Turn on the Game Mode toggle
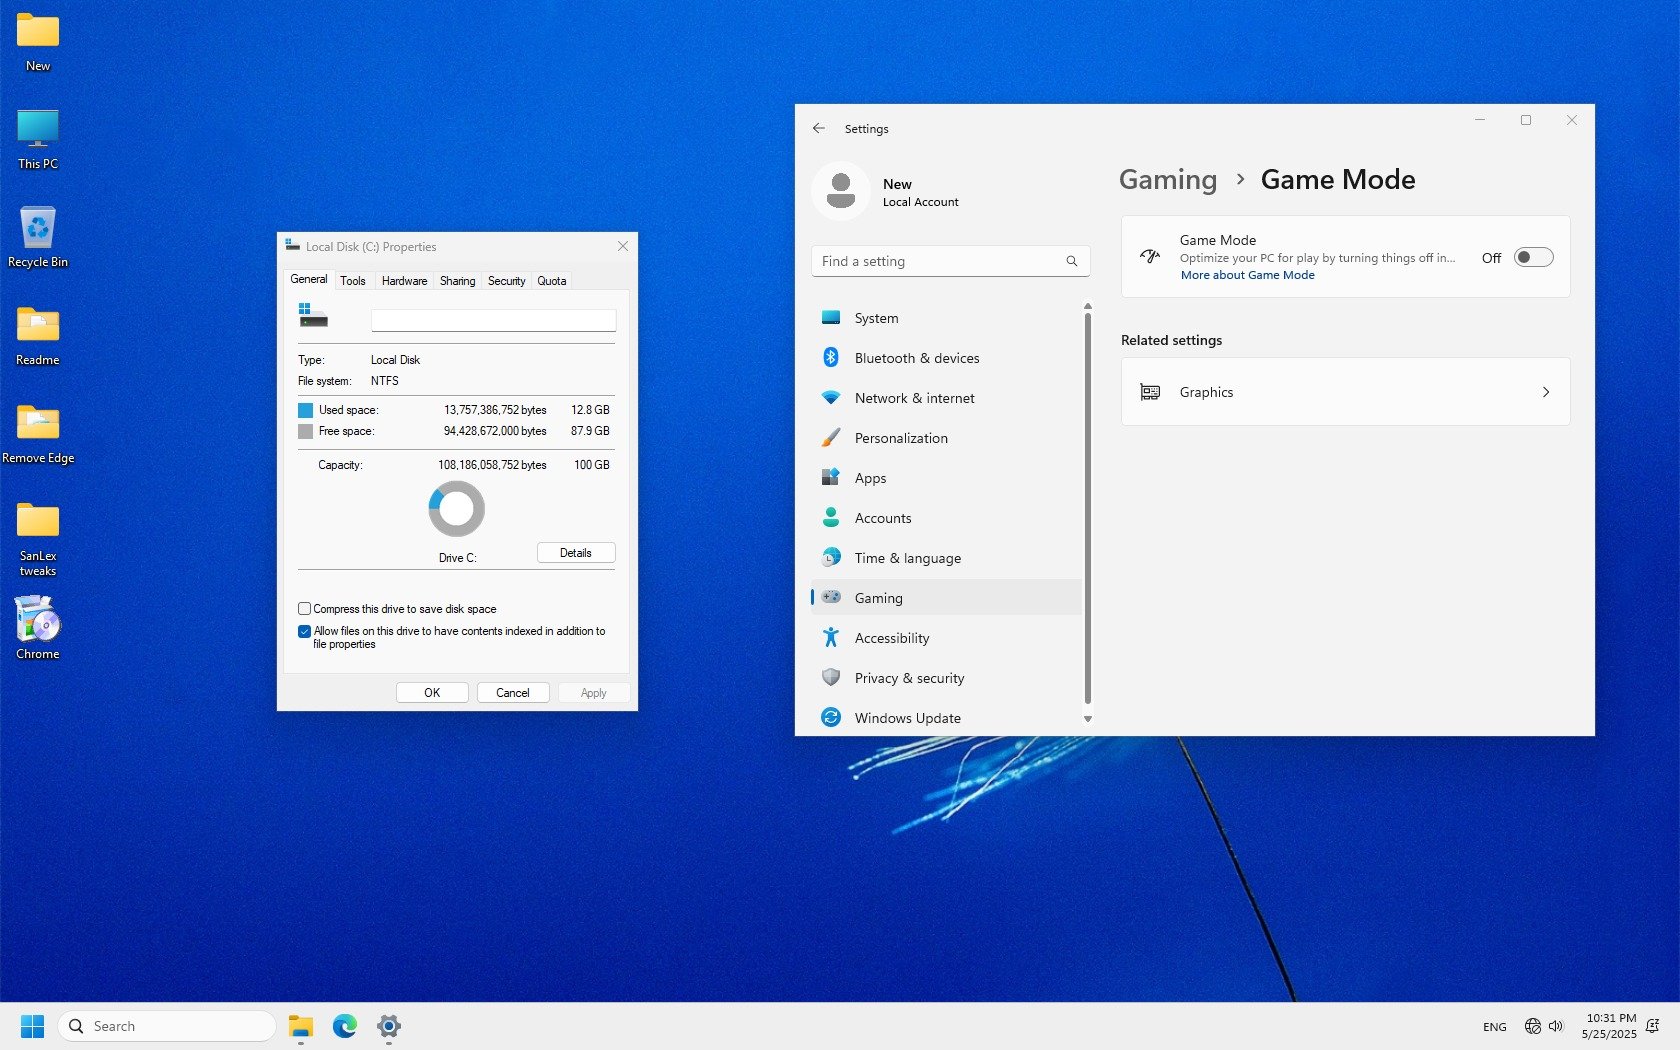This screenshot has width=1680, height=1050. click(x=1533, y=258)
